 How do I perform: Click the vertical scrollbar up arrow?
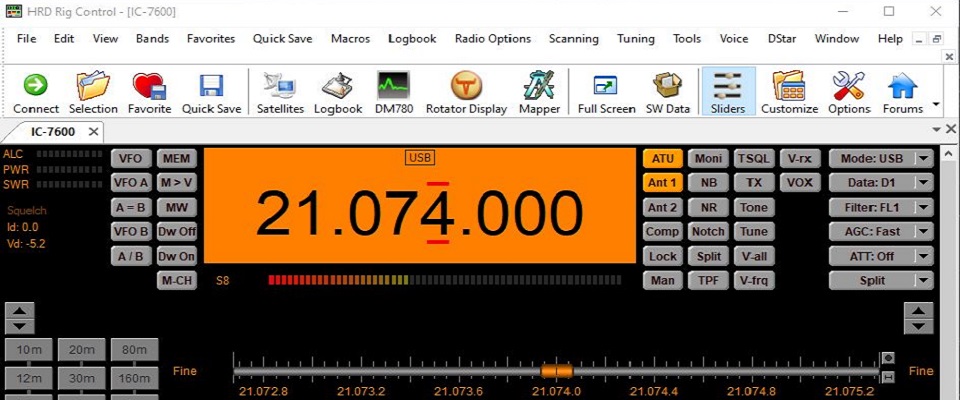click(950, 153)
